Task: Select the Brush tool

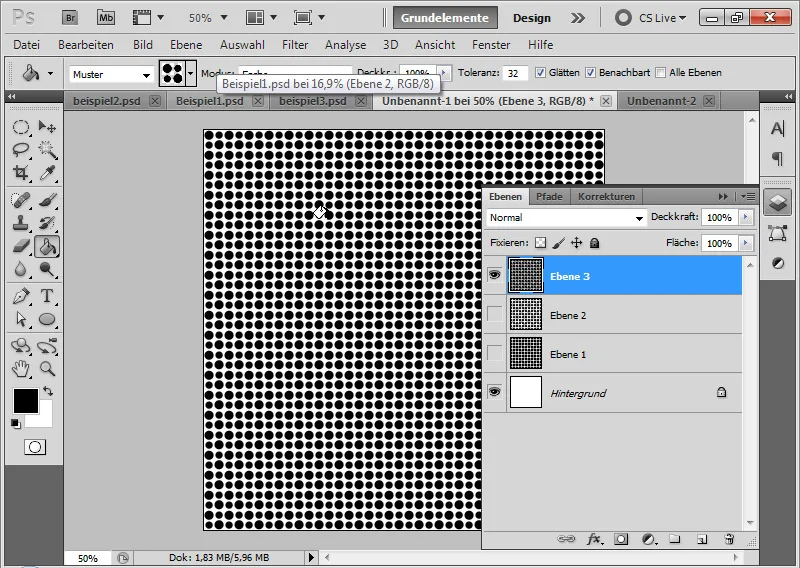Action: tap(47, 200)
